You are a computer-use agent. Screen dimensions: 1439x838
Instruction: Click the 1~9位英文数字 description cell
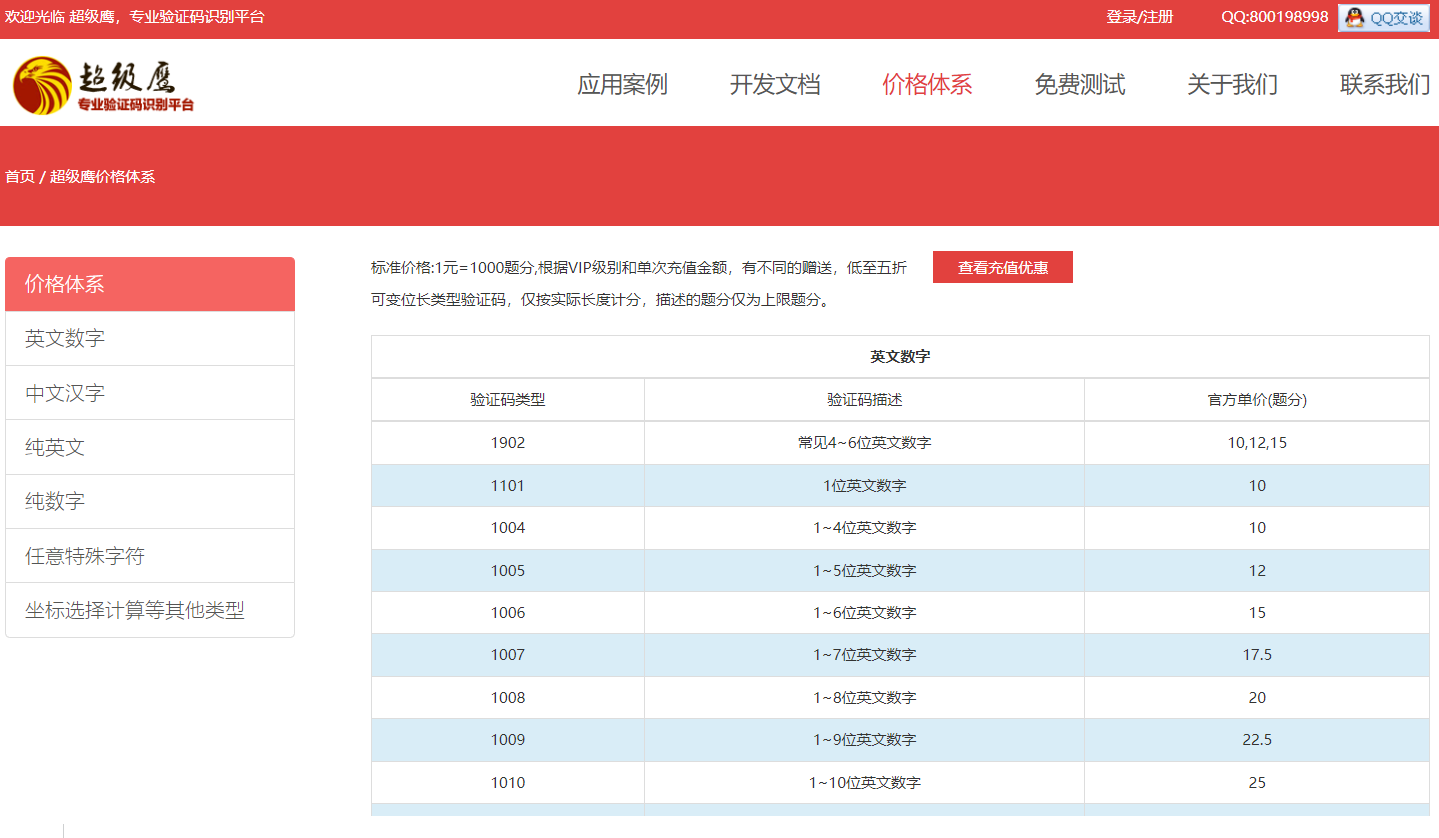865,740
